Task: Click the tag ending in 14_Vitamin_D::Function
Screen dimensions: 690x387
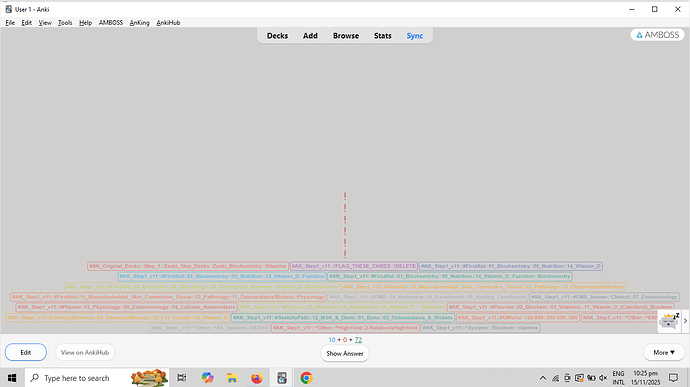Action: point(222,276)
